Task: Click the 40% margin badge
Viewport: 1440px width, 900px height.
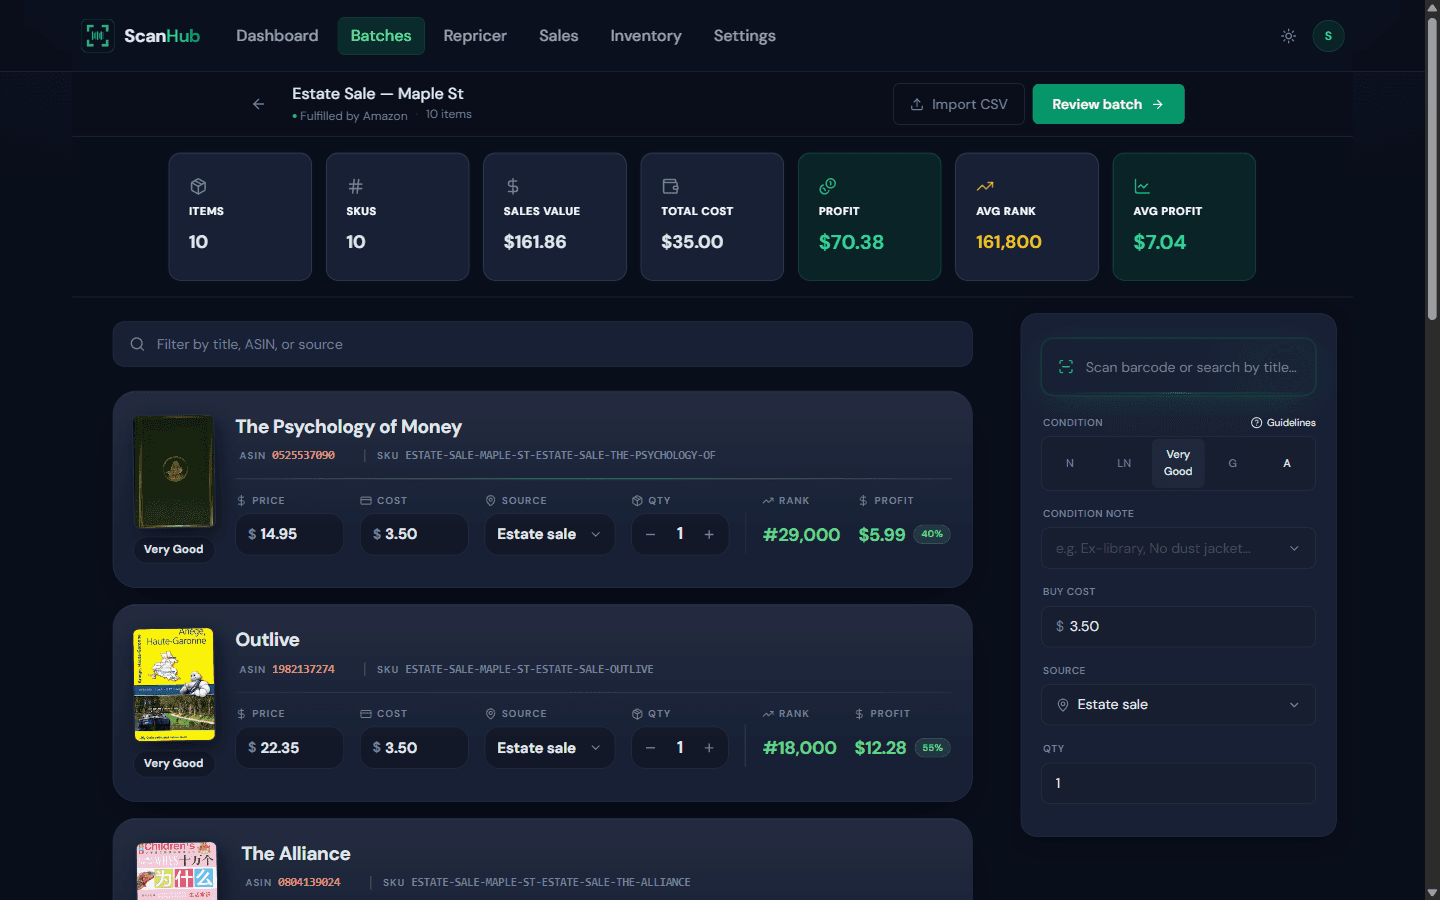Action: click(932, 534)
